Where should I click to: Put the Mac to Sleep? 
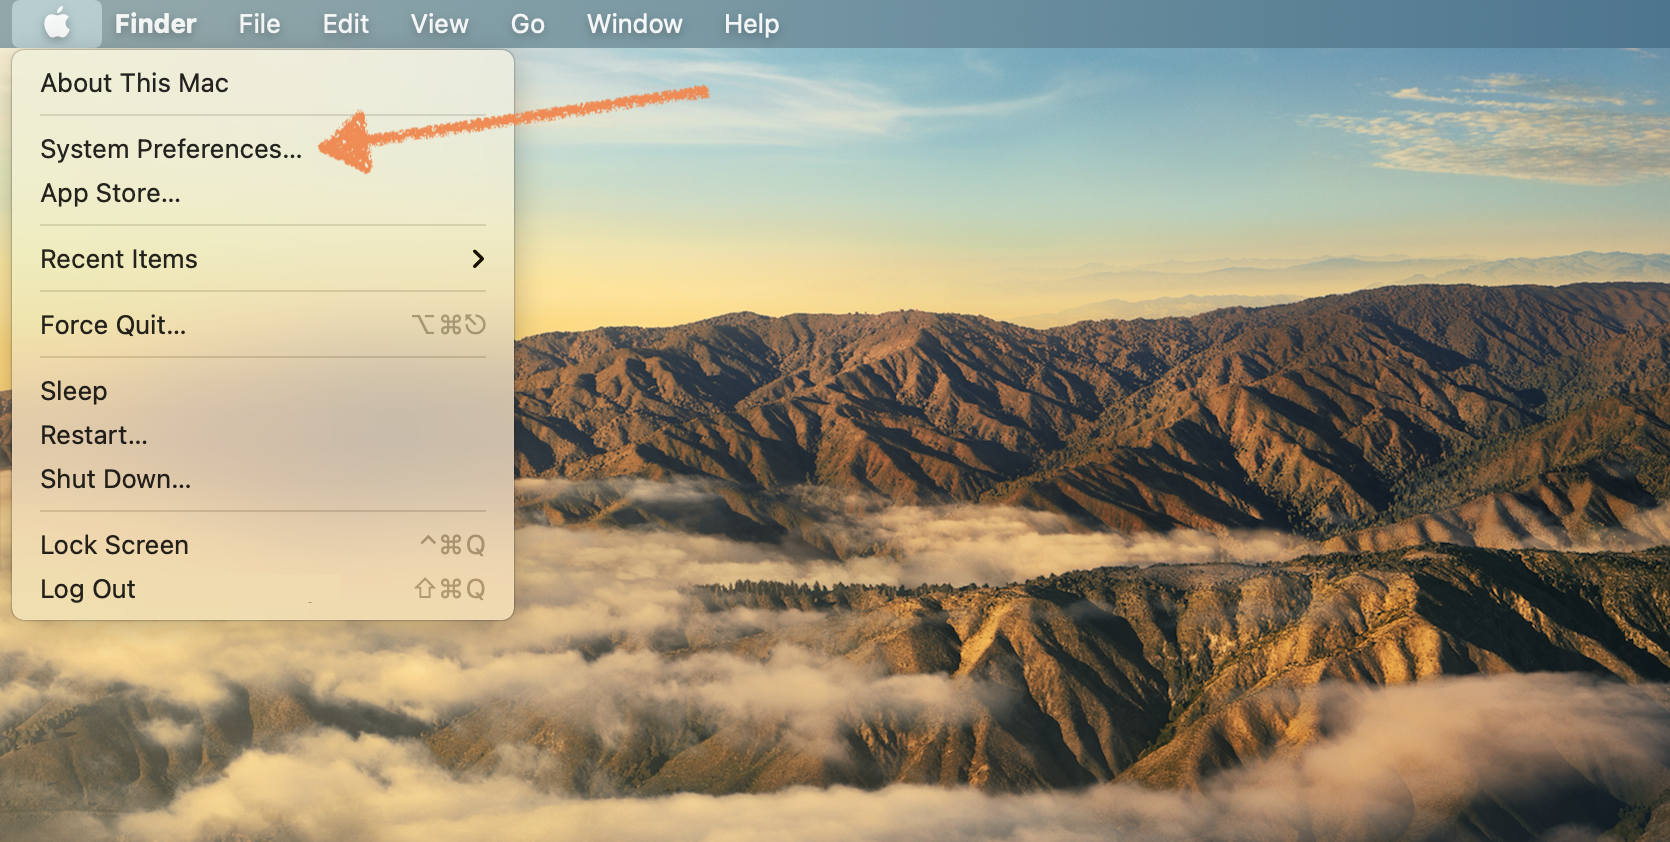click(x=73, y=391)
